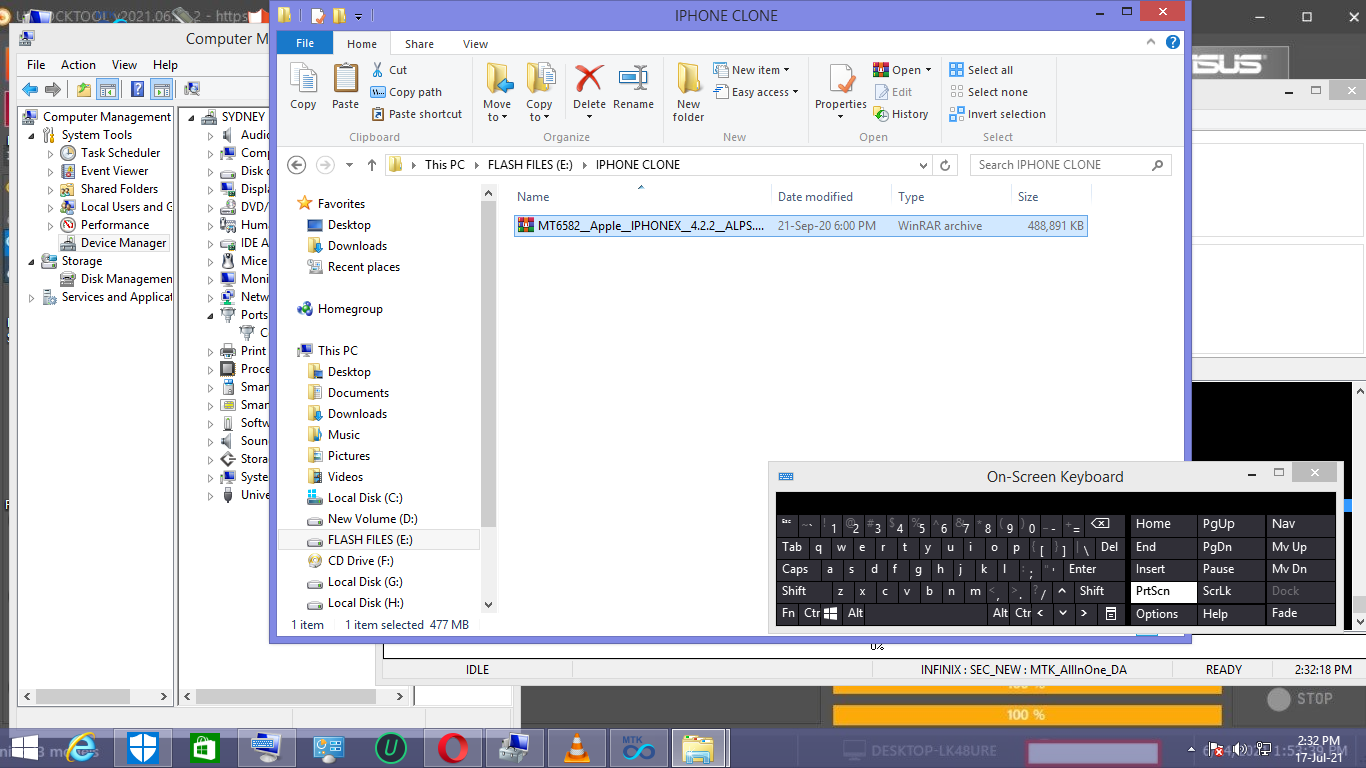Switch to the Share ribbon tab
1366x768 pixels.
tap(419, 44)
